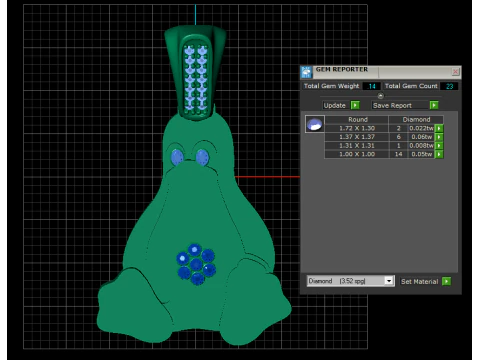Select the top gem of belly cluster

194,250
